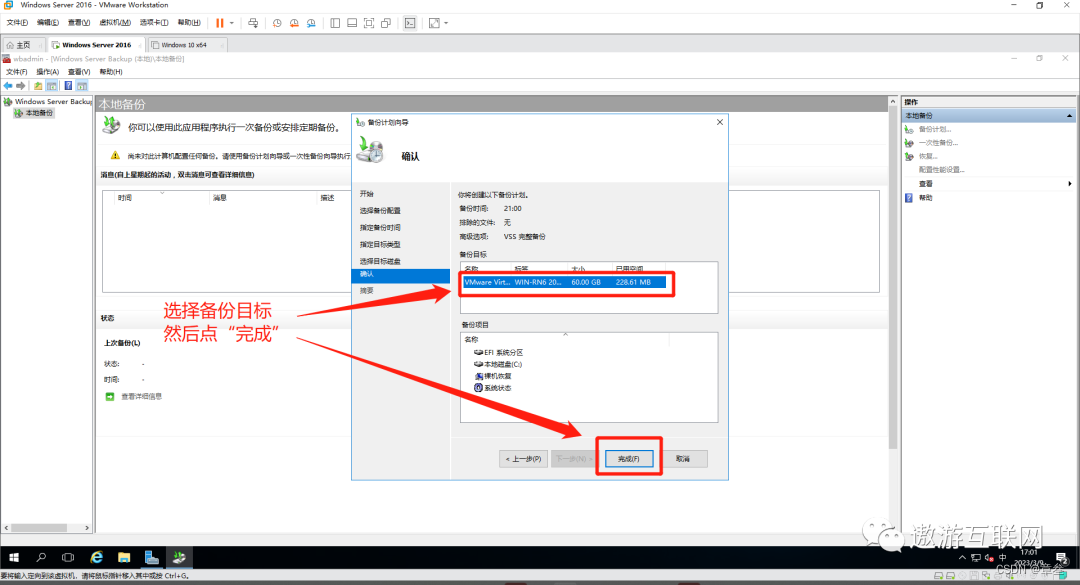Launch Internet Explorer from the taskbar
Screen dimensions: 1080x585
[96, 557]
